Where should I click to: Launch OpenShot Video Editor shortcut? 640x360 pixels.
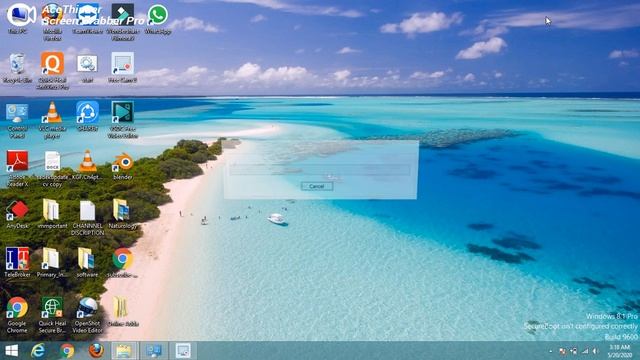click(x=87, y=308)
